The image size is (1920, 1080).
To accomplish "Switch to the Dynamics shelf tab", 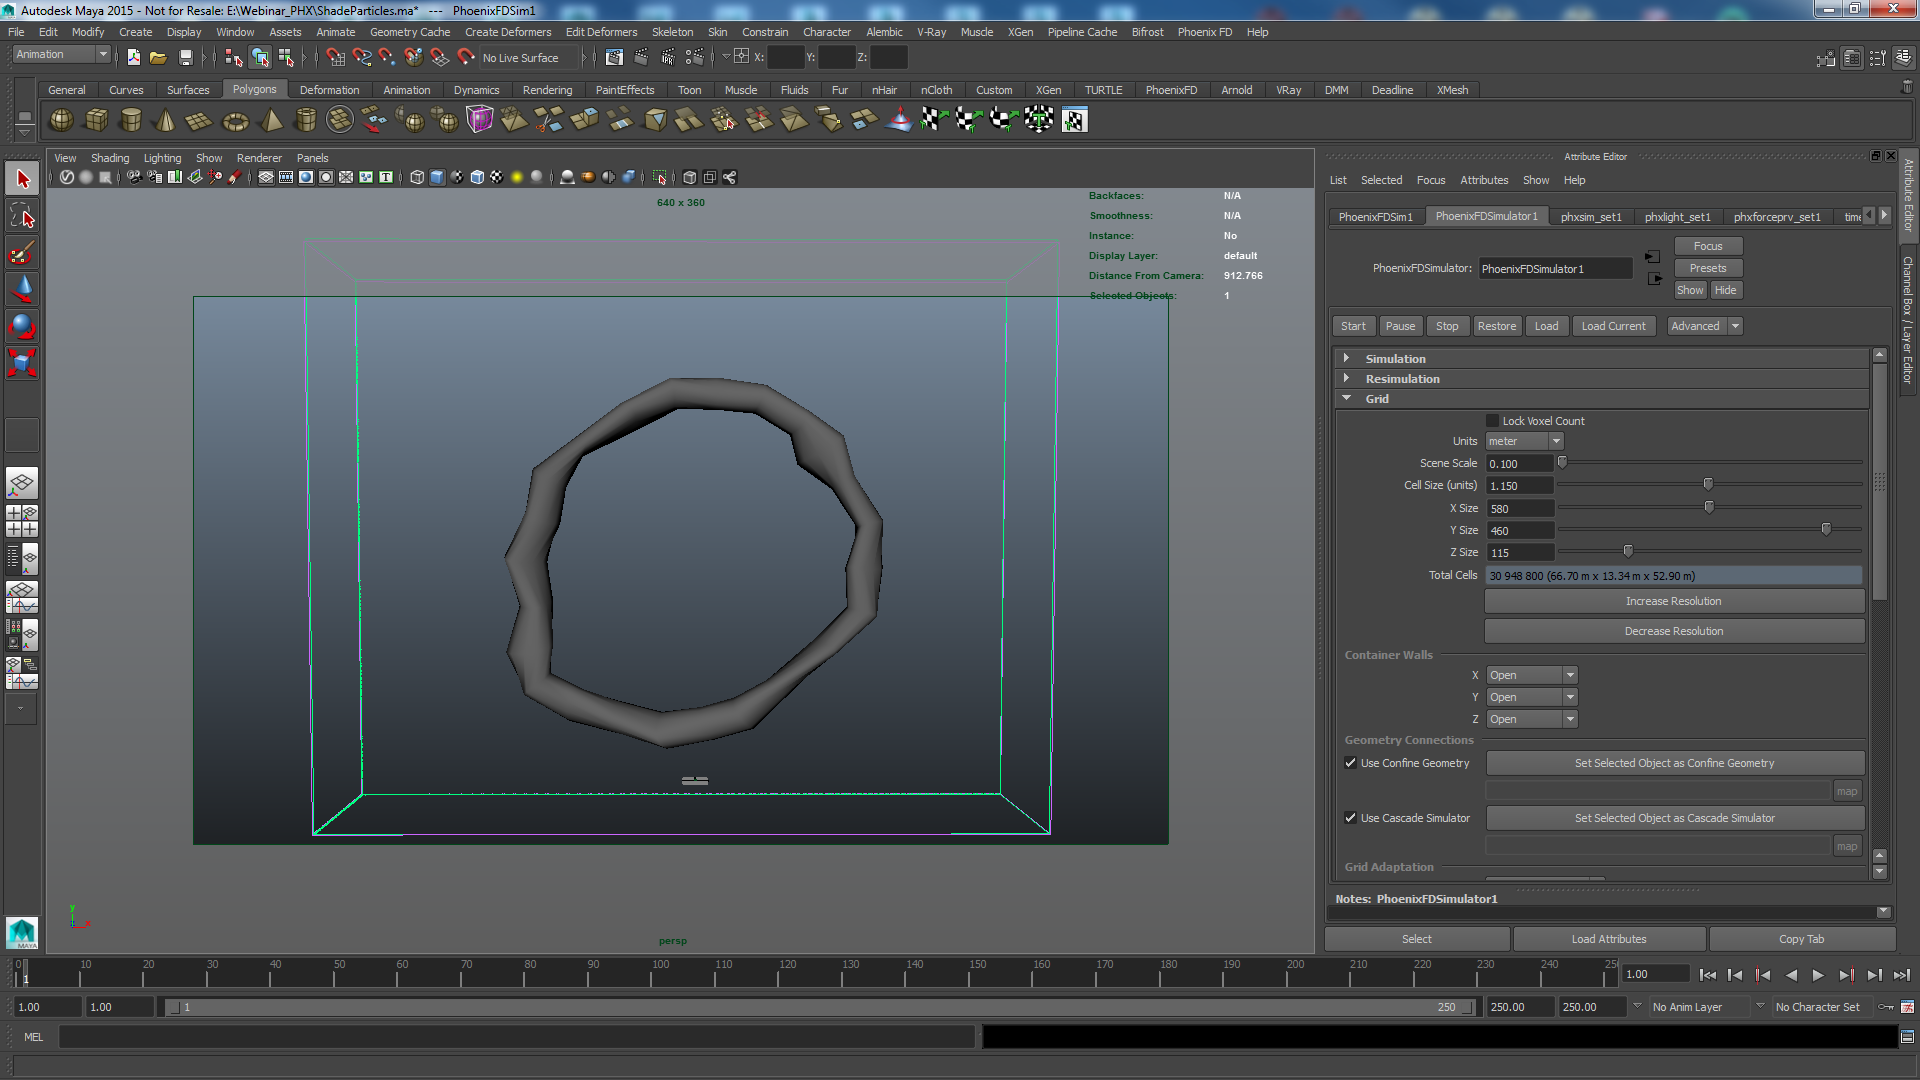I will [476, 90].
